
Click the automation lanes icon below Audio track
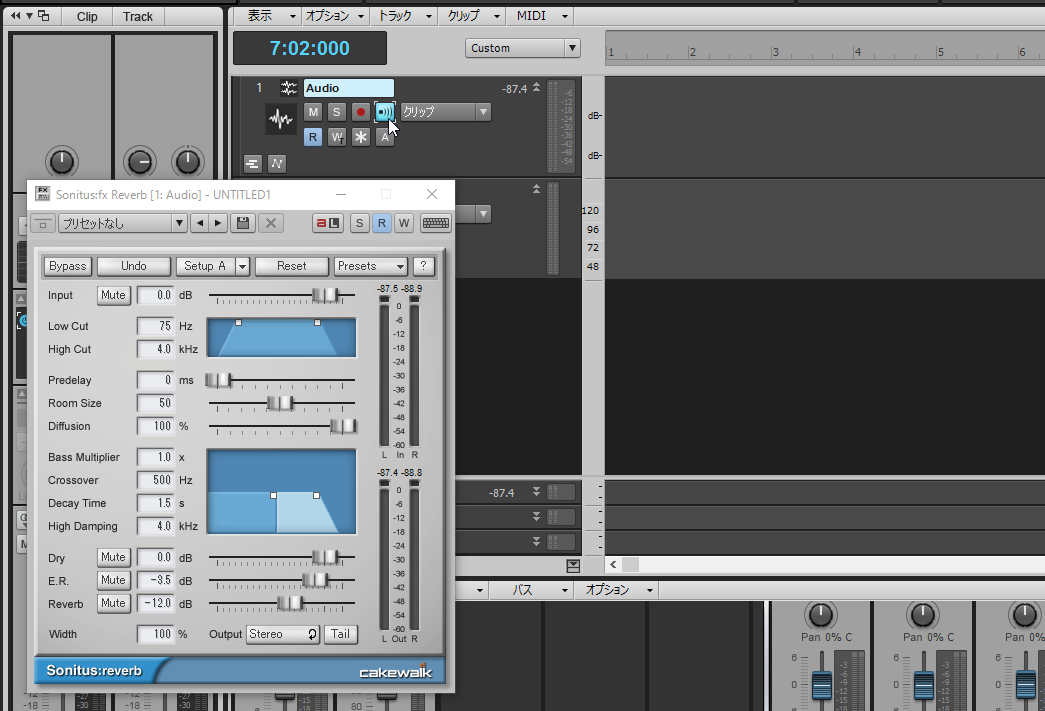[277, 163]
